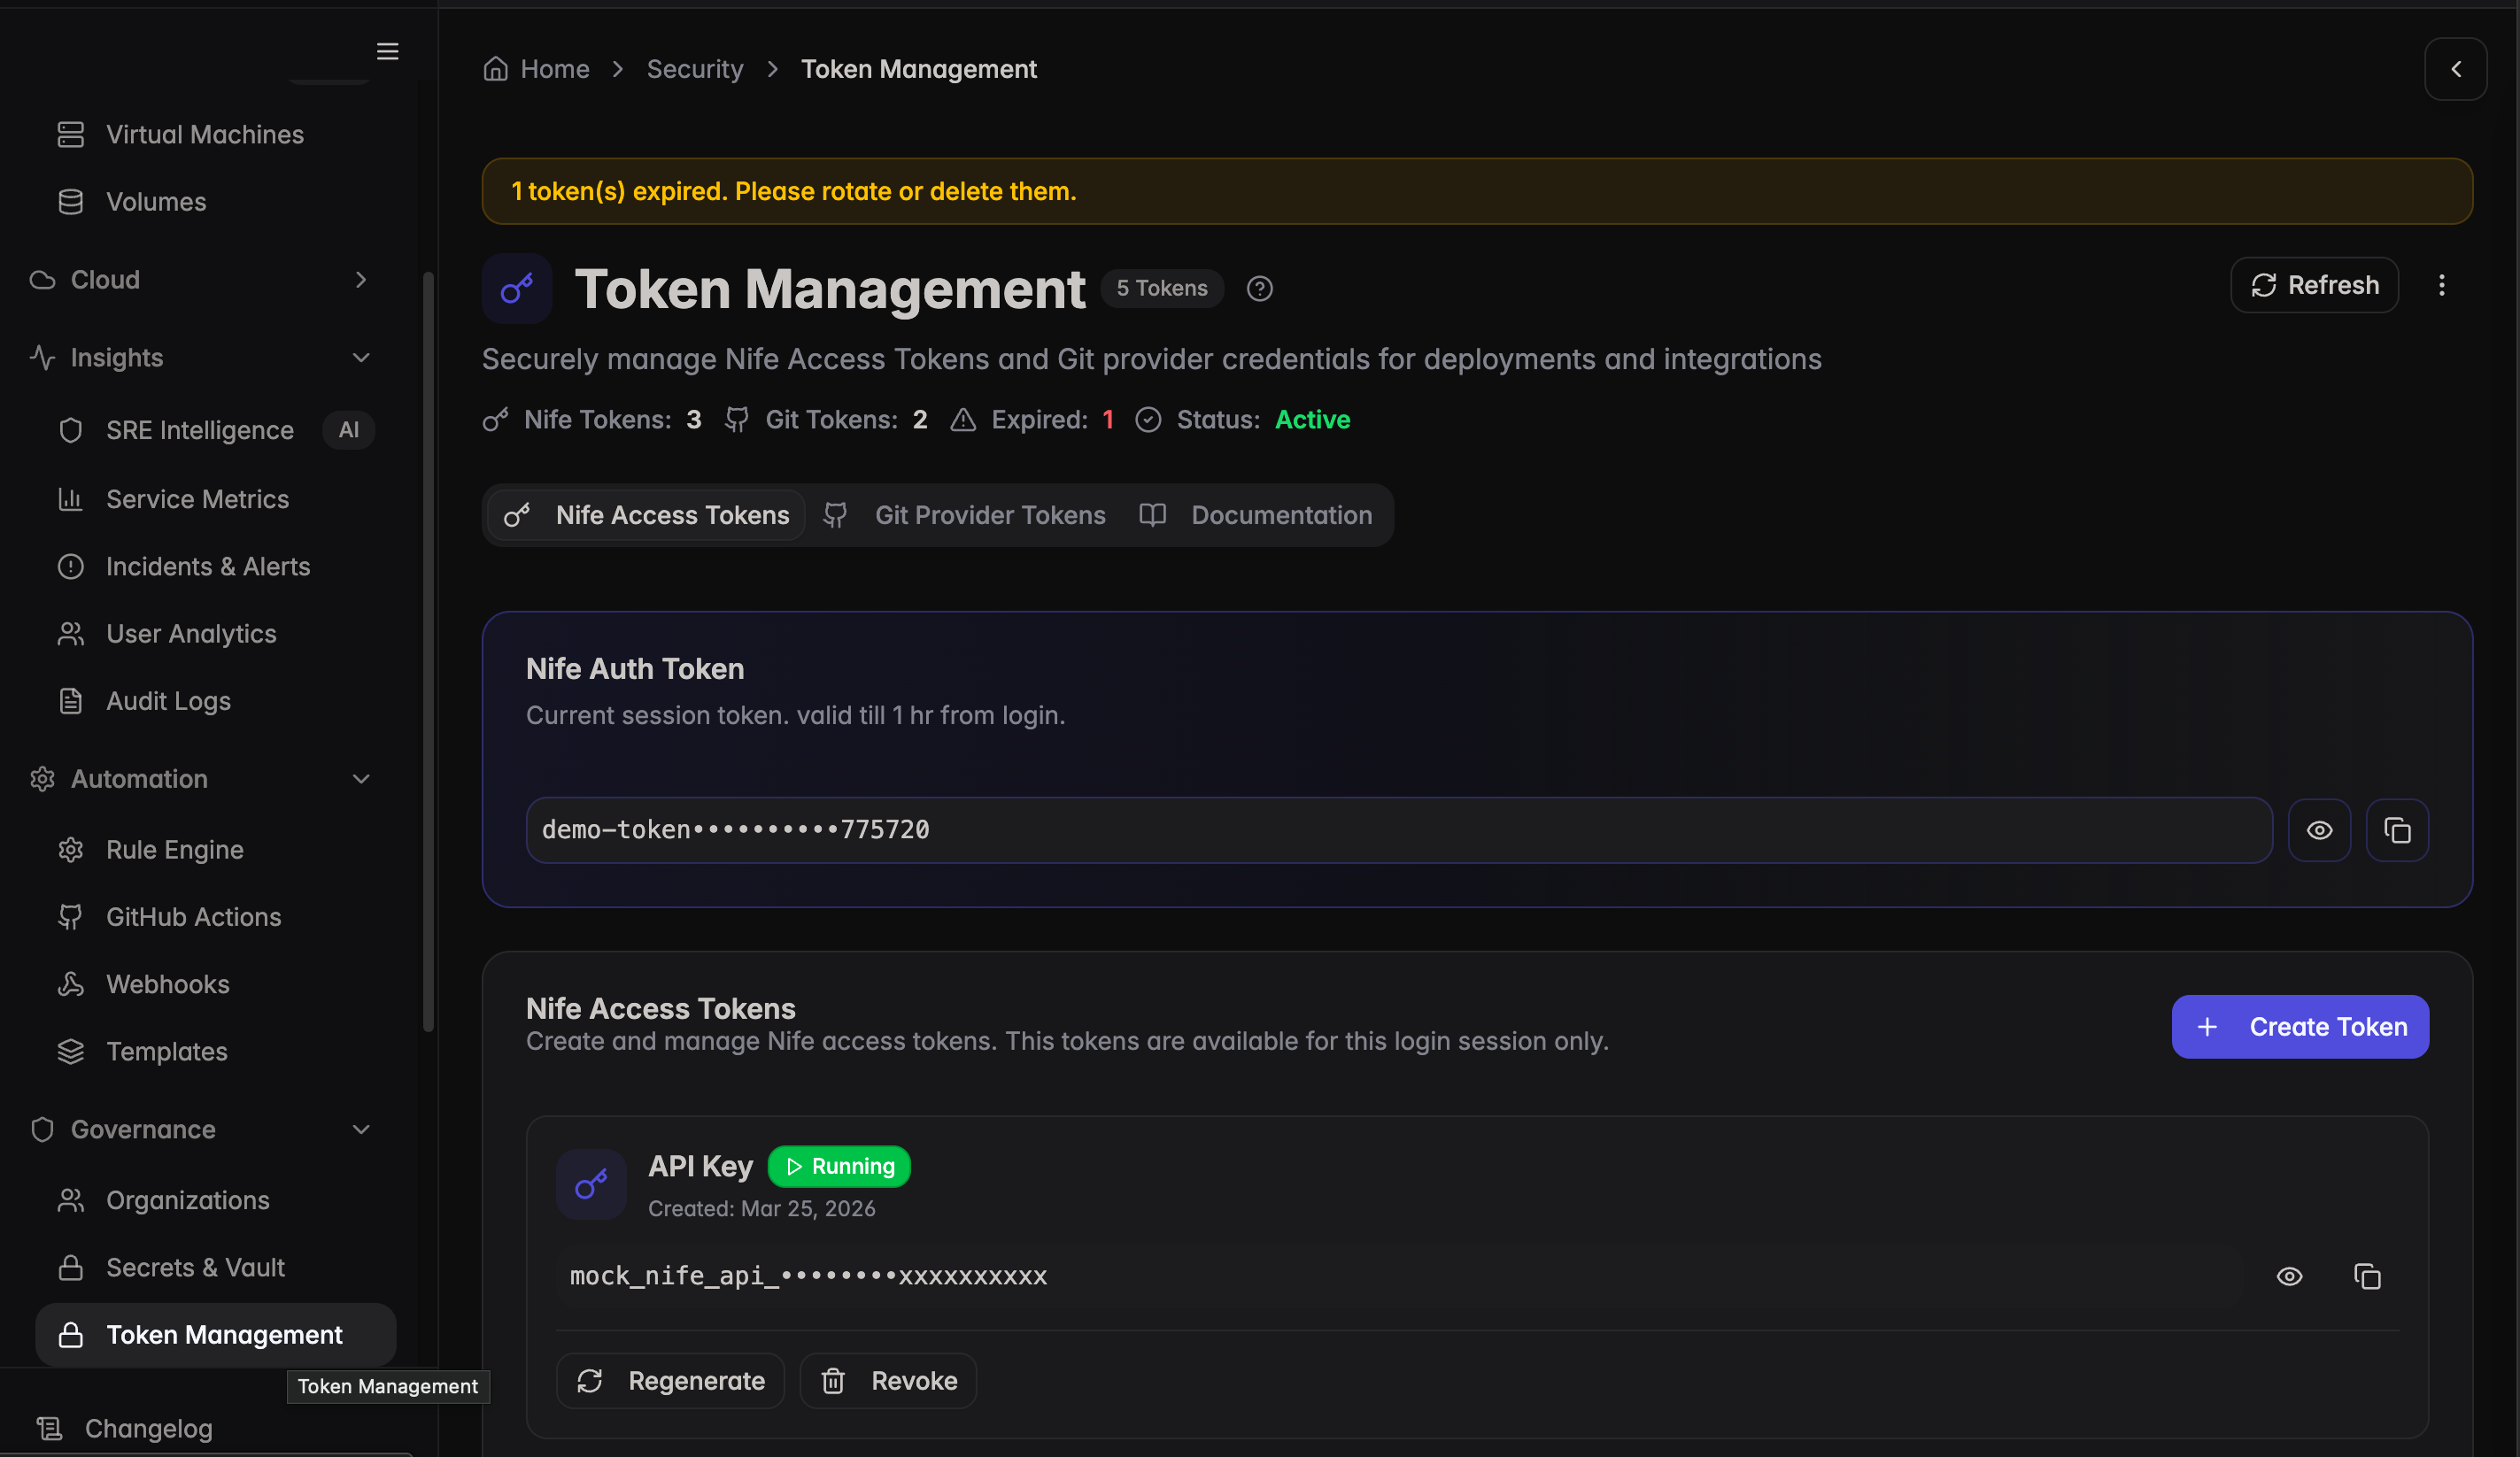Click the Nife Auth Token heading

tap(635, 669)
